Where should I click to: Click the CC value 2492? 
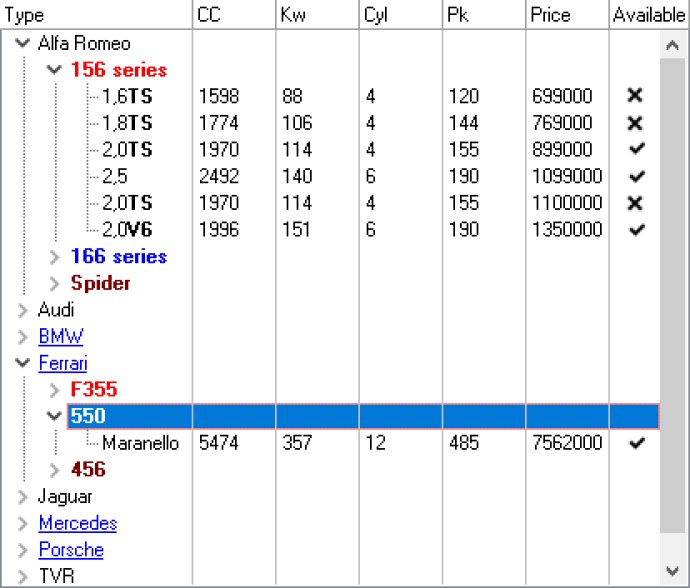(x=219, y=176)
